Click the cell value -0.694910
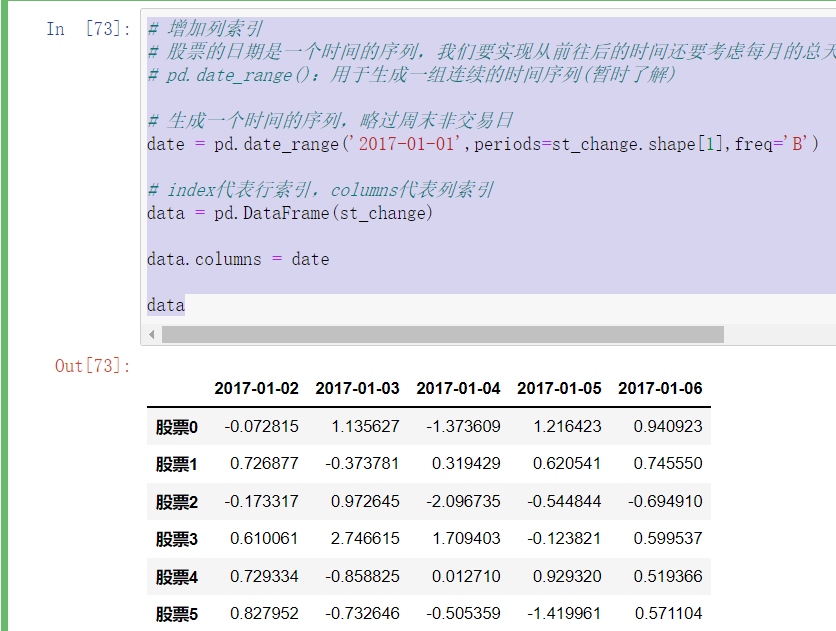The width and height of the screenshot is (836, 631). [x=665, y=501]
